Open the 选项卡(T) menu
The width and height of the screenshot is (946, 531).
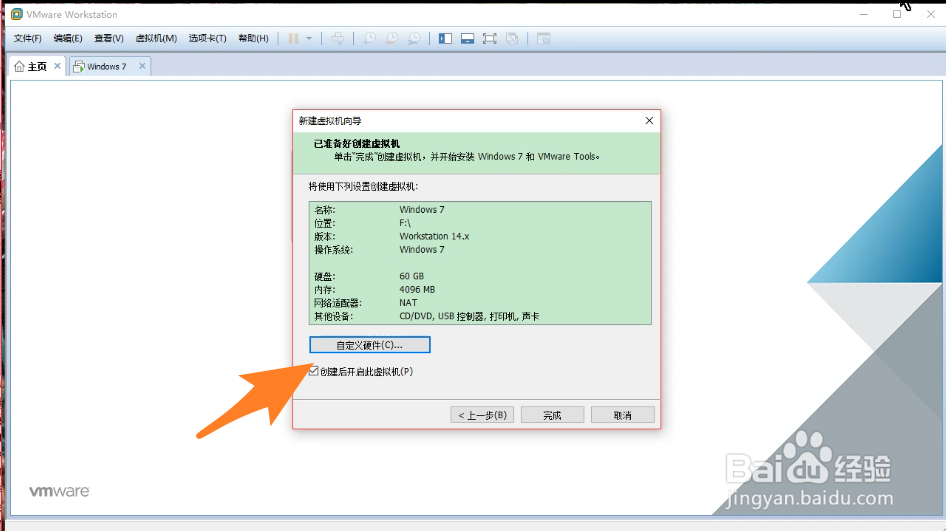point(208,39)
